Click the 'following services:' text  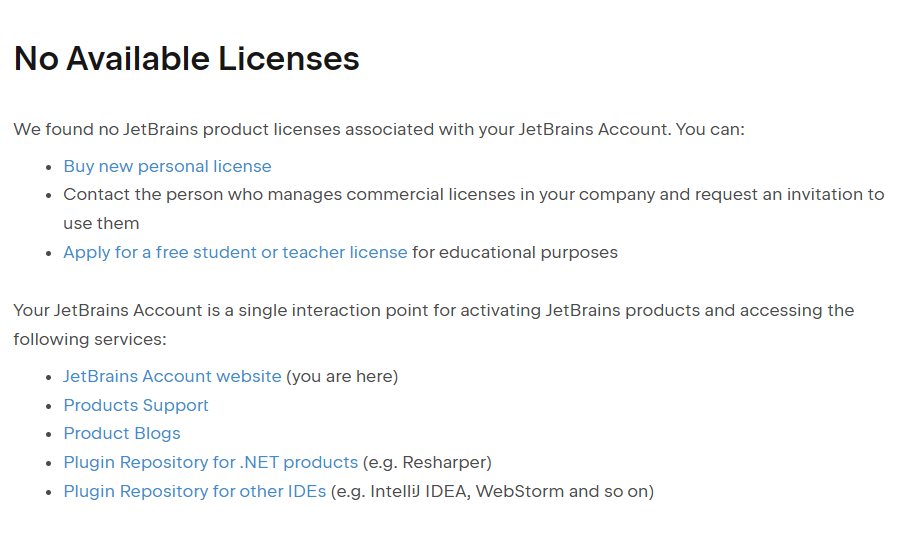pyautogui.click(x=90, y=339)
